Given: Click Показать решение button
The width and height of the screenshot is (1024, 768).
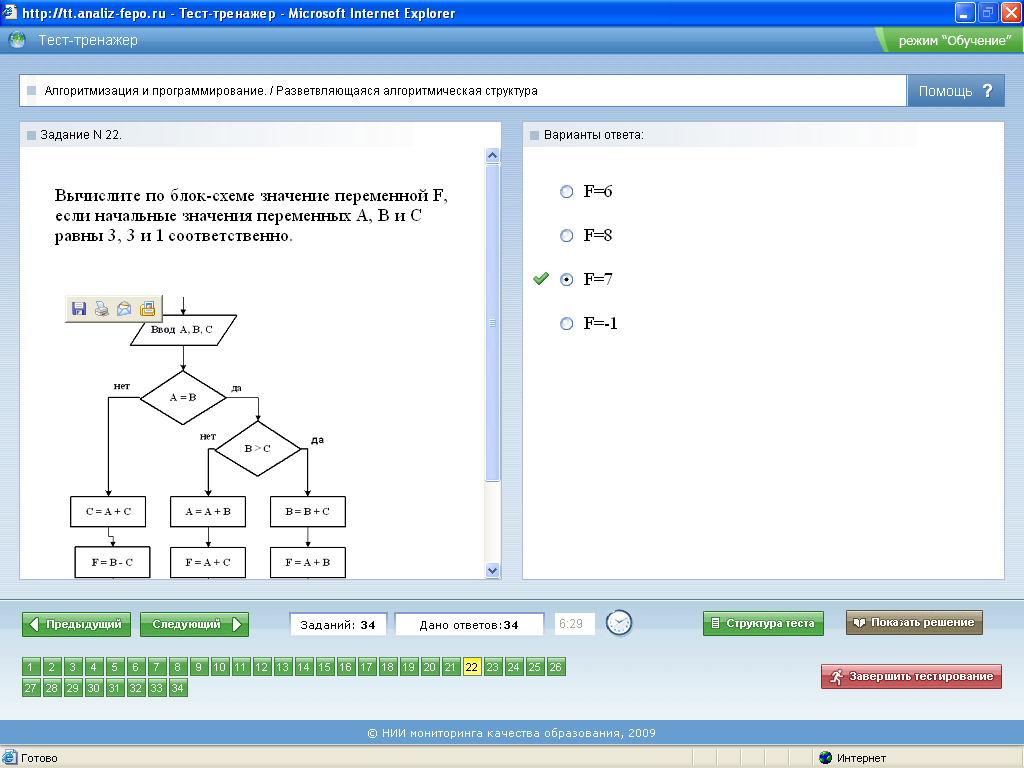Looking at the screenshot, I should (x=914, y=622).
